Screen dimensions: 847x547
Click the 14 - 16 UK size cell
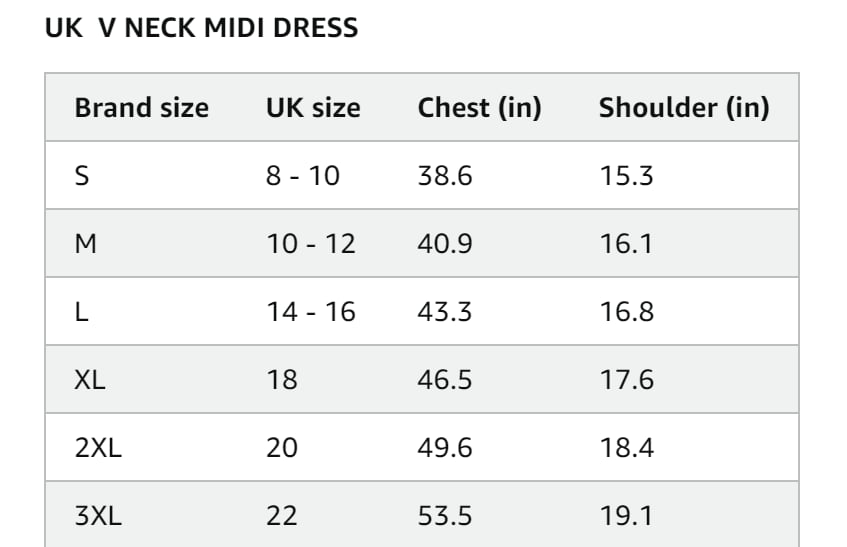[x=311, y=312]
